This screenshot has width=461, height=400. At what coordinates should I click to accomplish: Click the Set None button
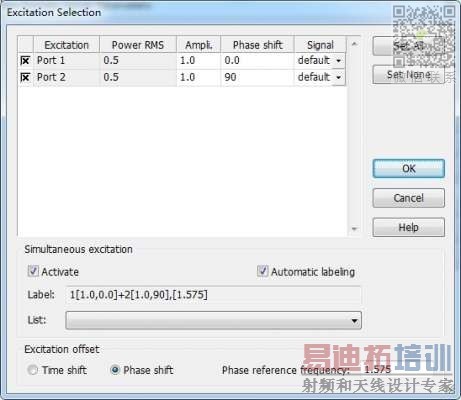pos(408,74)
